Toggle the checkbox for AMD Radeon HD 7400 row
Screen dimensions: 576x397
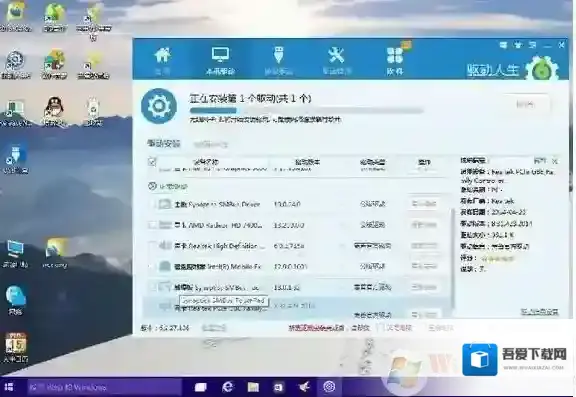tap(152, 225)
